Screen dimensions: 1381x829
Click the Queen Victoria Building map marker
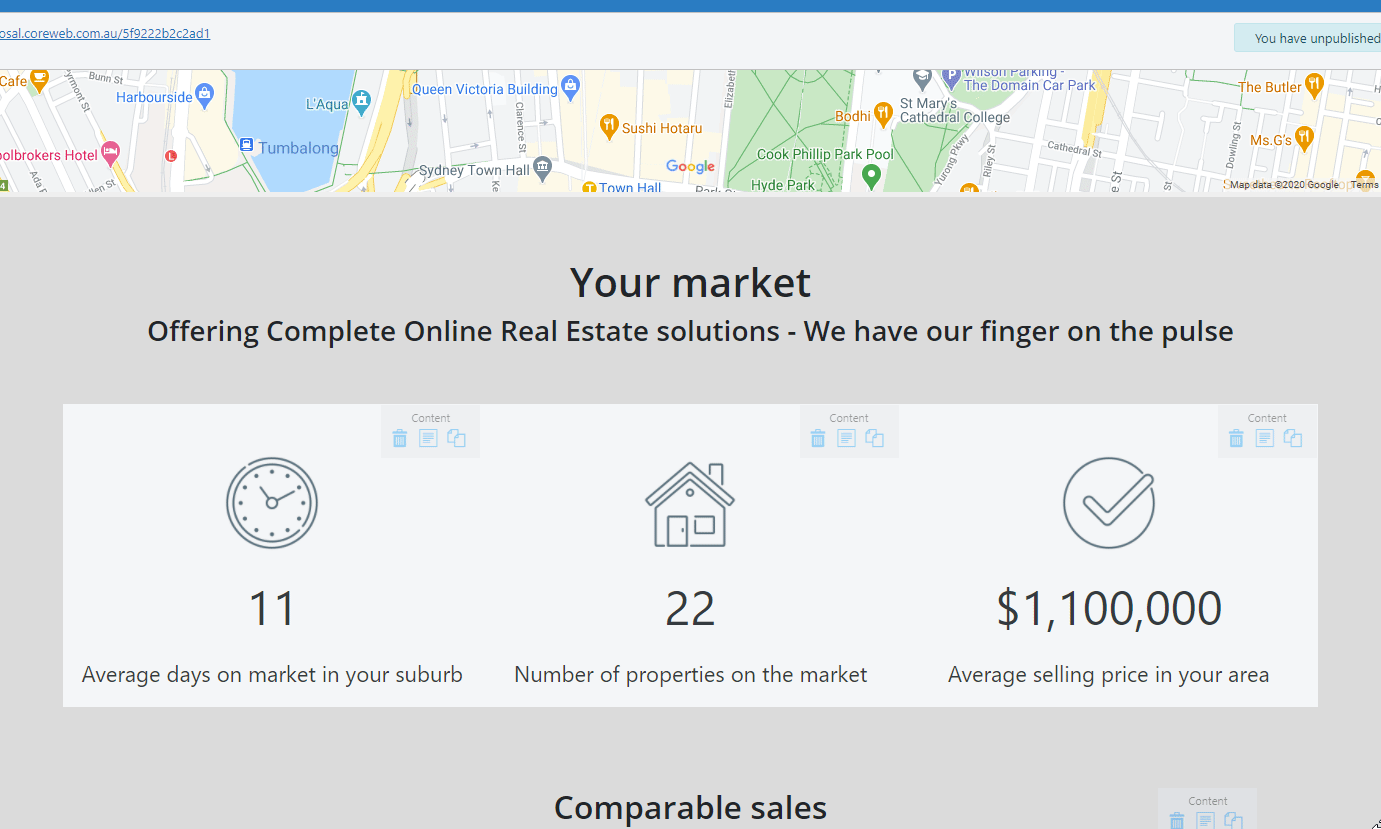(570, 85)
